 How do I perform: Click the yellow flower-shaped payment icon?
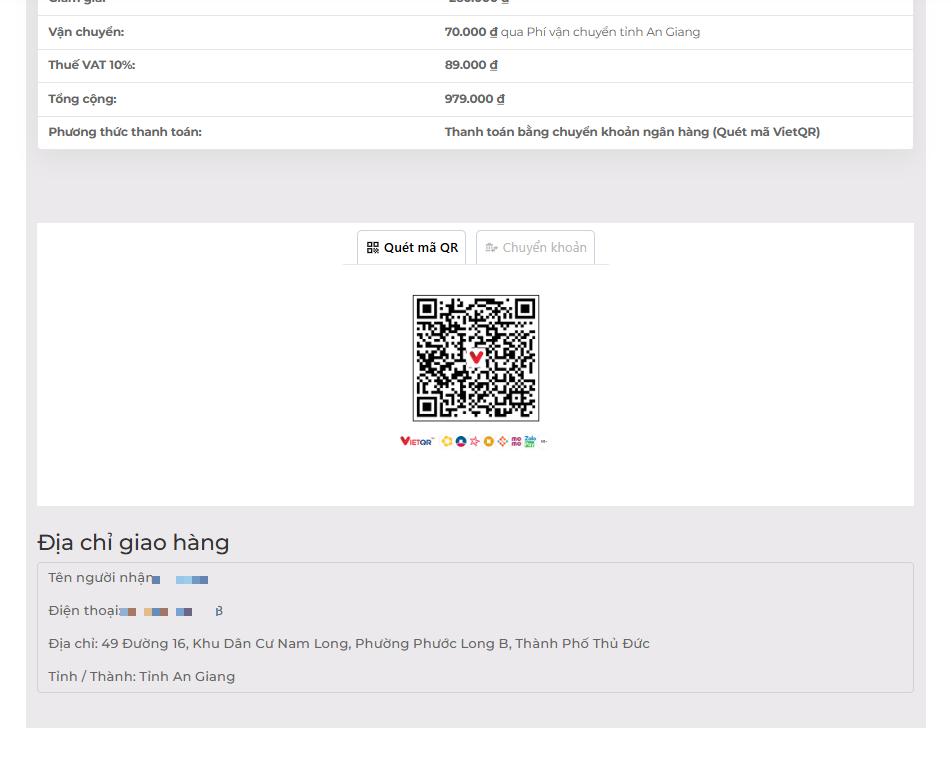point(446,440)
